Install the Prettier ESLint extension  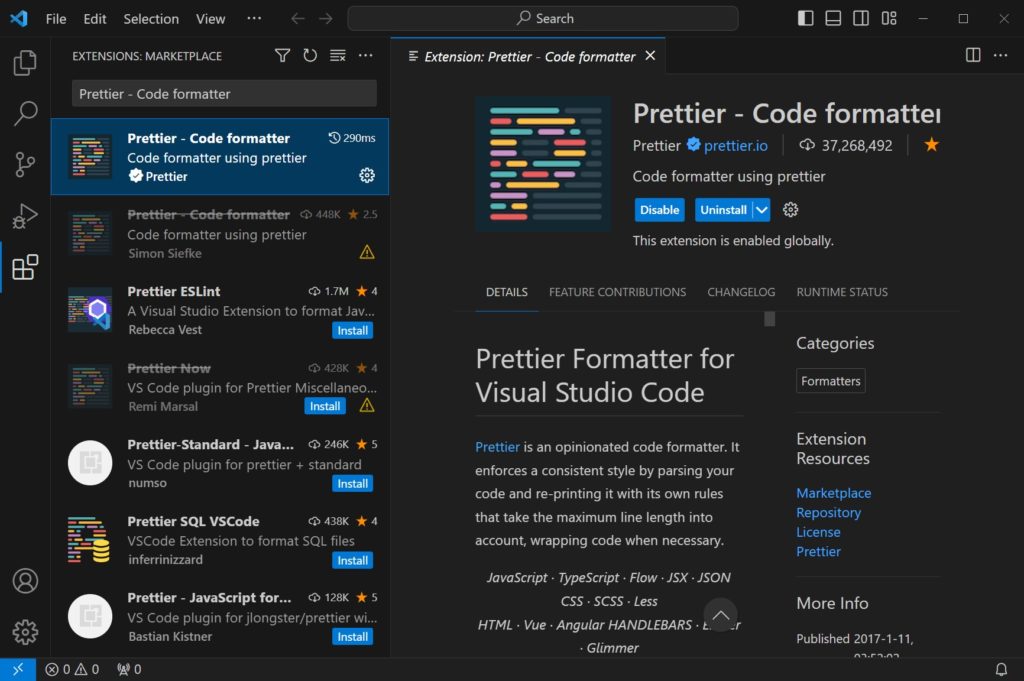352,330
